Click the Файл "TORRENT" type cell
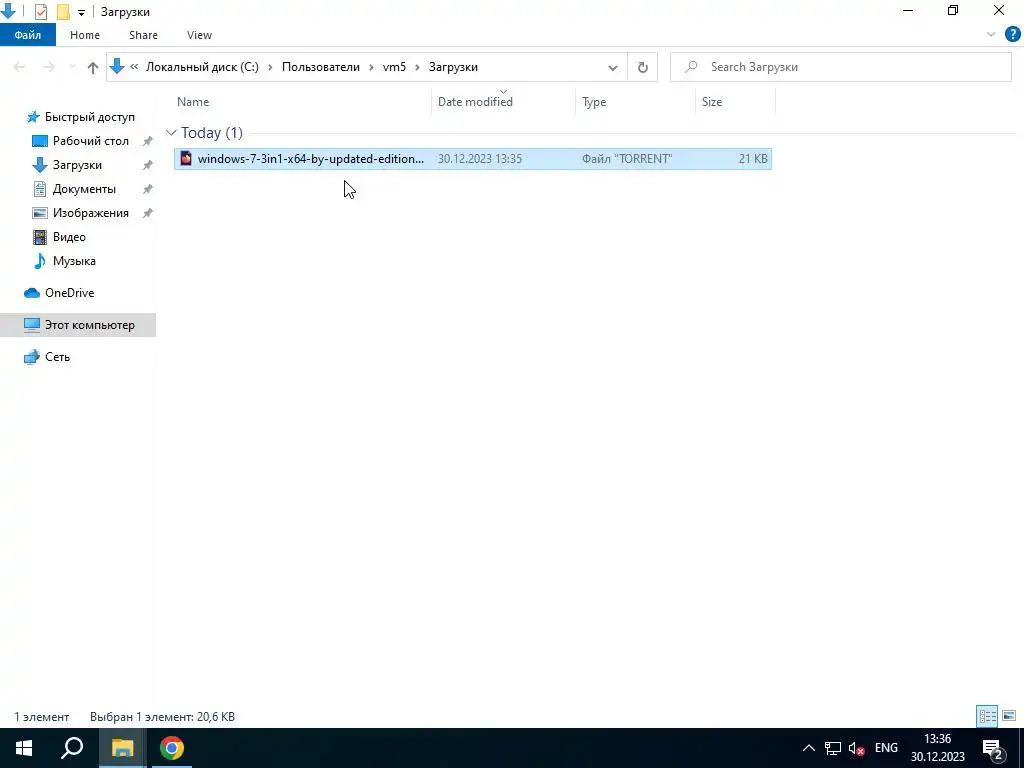Image resolution: width=1024 pixels, height=768 pixels. tap(627, 159)
